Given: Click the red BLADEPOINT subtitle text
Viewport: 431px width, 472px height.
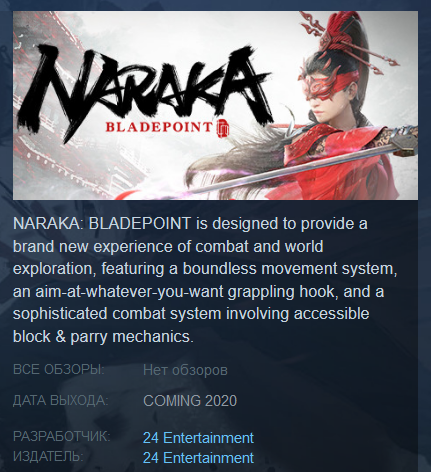Looking at the screenshot, I should (x=159, y=127).
